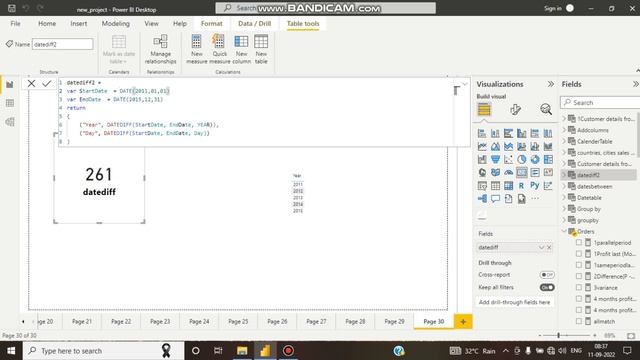
Task: Open Manage relationships
Action: tap(160, 49)
